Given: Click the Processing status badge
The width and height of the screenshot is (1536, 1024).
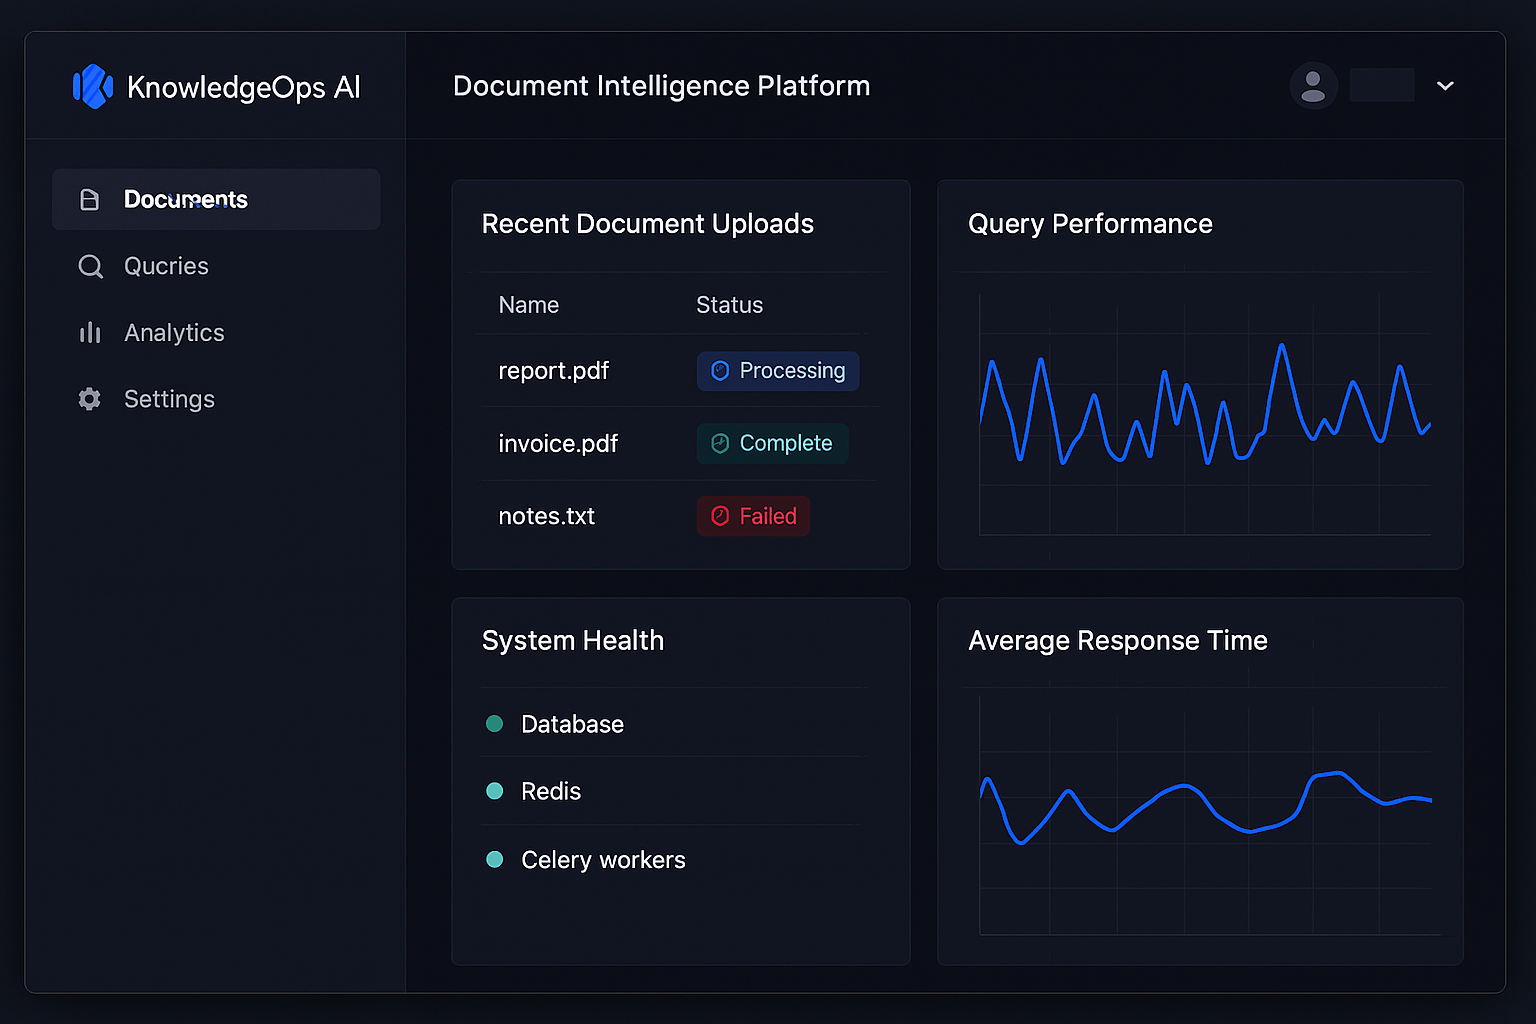Looking at the screenshot, I should [778, 371].
